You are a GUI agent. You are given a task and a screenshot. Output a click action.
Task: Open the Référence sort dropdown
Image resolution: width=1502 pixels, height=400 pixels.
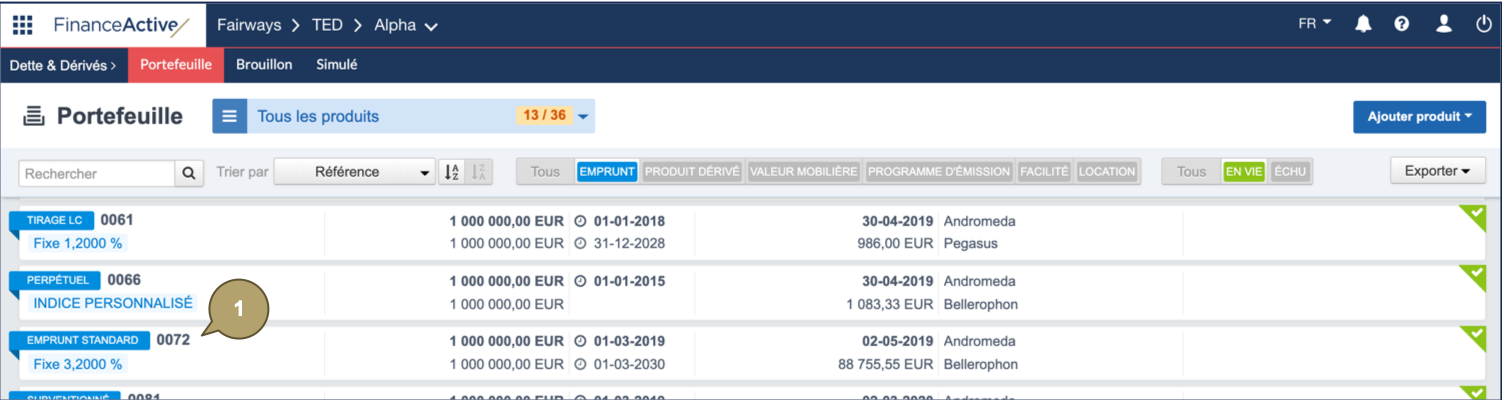click(x=354, y=172)
